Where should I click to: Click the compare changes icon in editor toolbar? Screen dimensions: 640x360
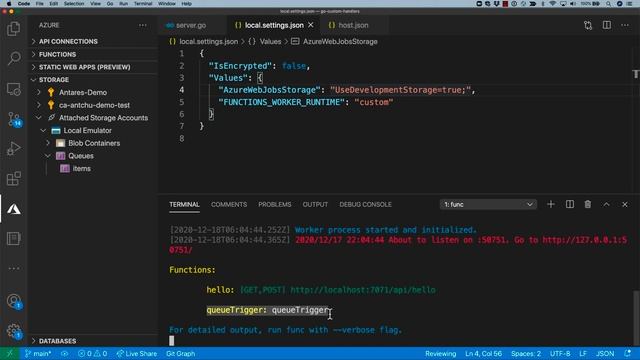pyautogui.click(x=588, y=25)
